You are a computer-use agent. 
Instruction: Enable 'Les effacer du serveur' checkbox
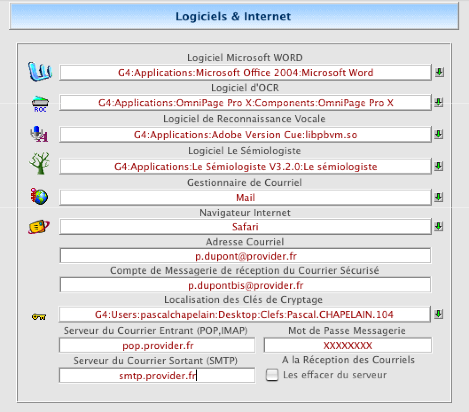272,375
